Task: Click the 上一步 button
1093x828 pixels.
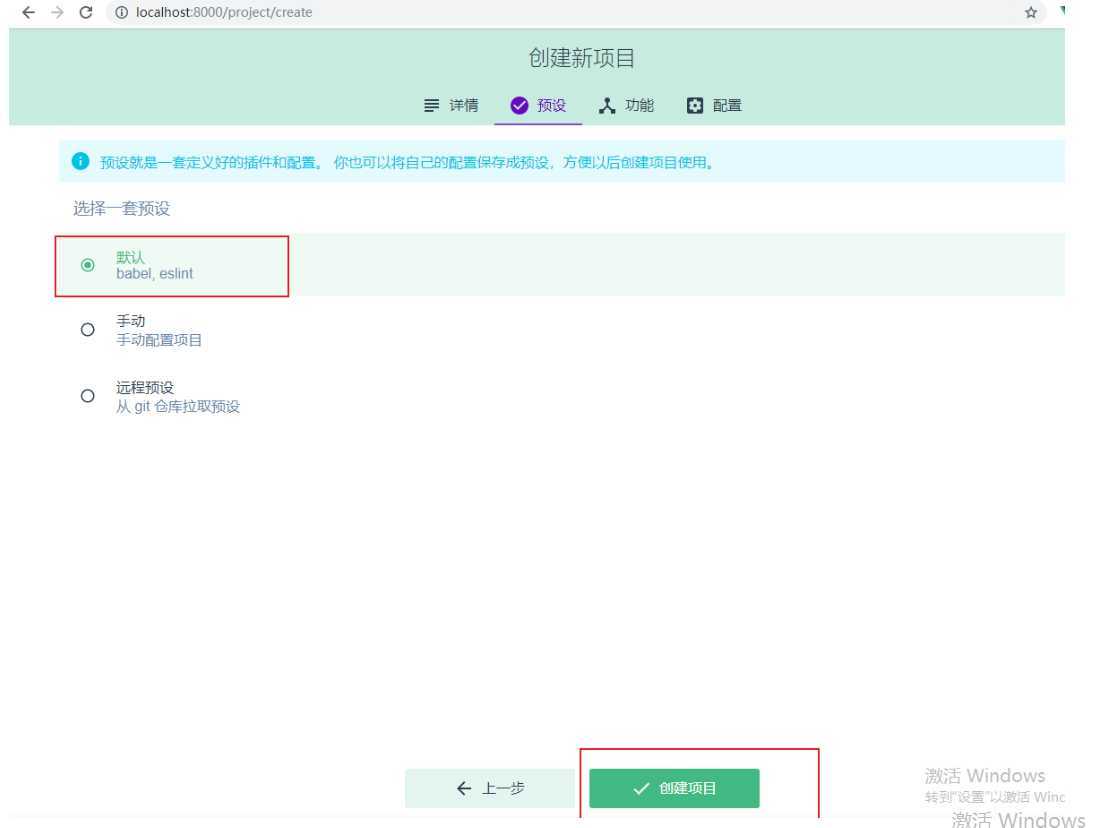Action: pos(490,788)
